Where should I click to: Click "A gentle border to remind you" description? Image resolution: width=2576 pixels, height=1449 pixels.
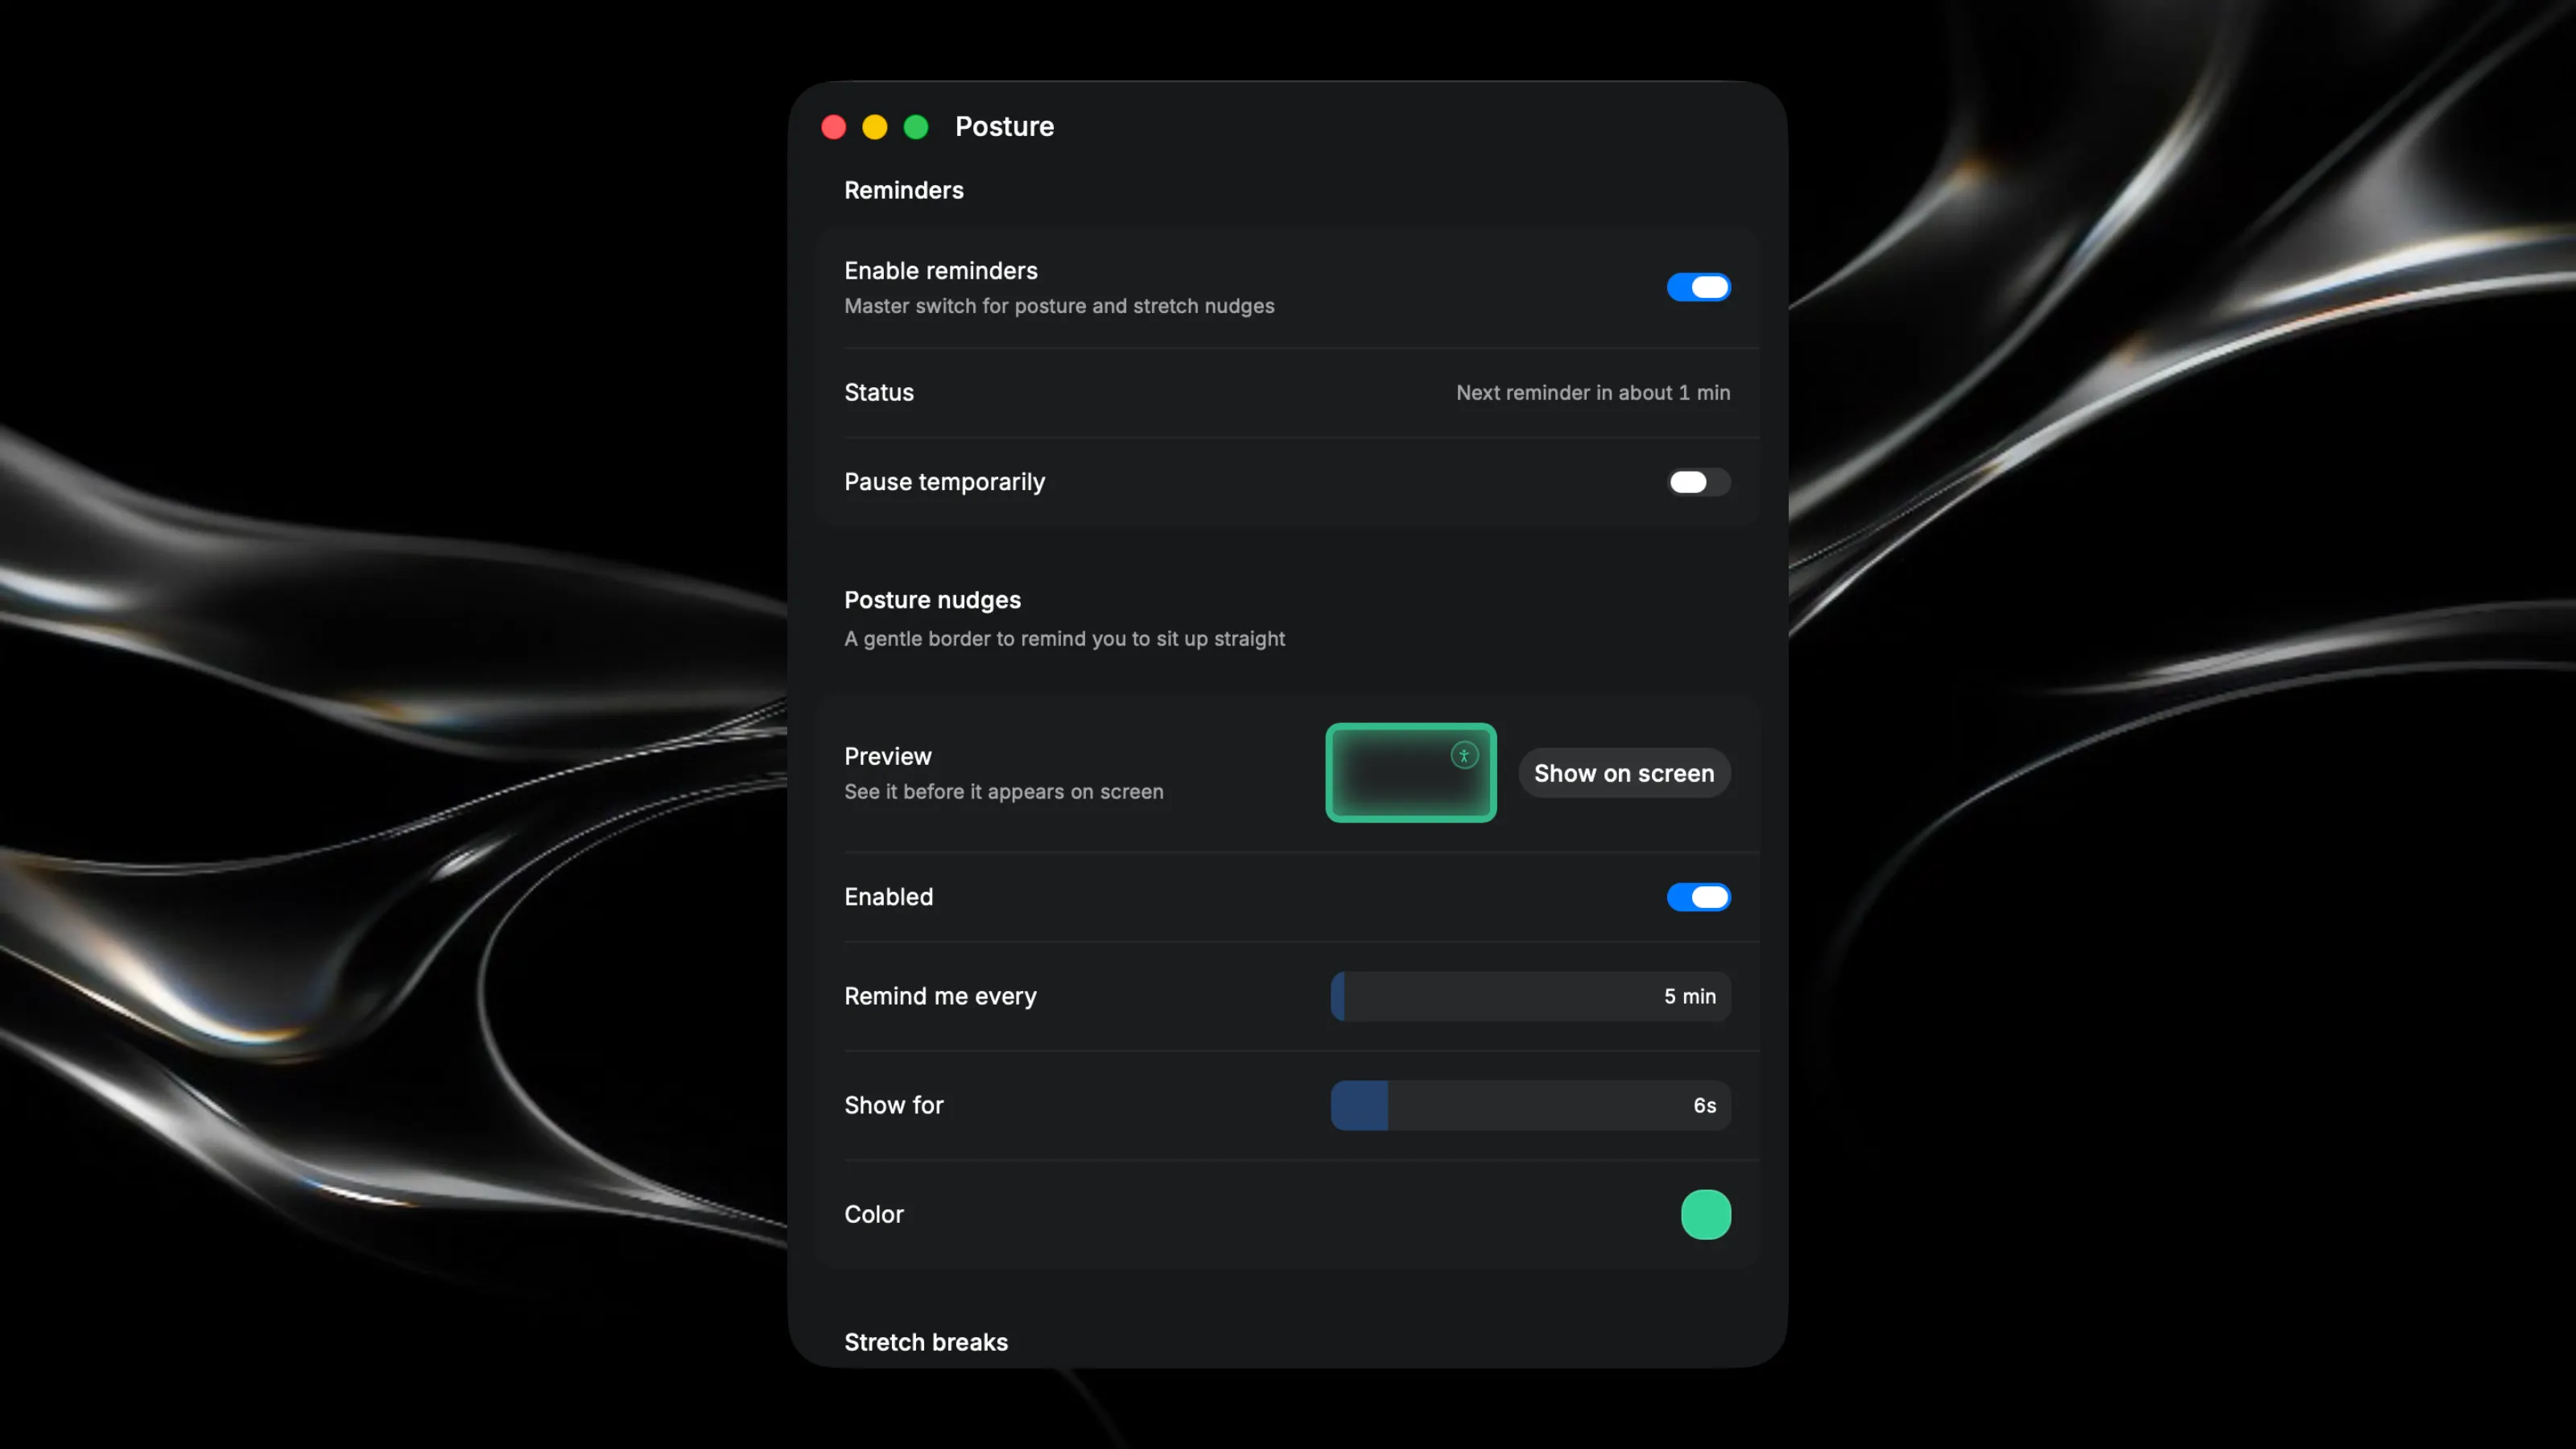(1064, 638)
